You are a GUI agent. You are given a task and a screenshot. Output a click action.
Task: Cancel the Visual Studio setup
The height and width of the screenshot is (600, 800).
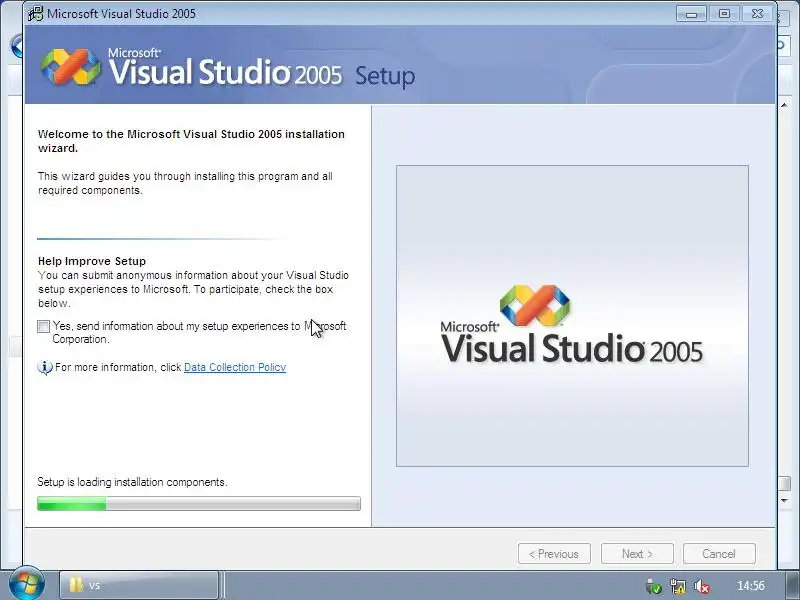tap(719, 554)
